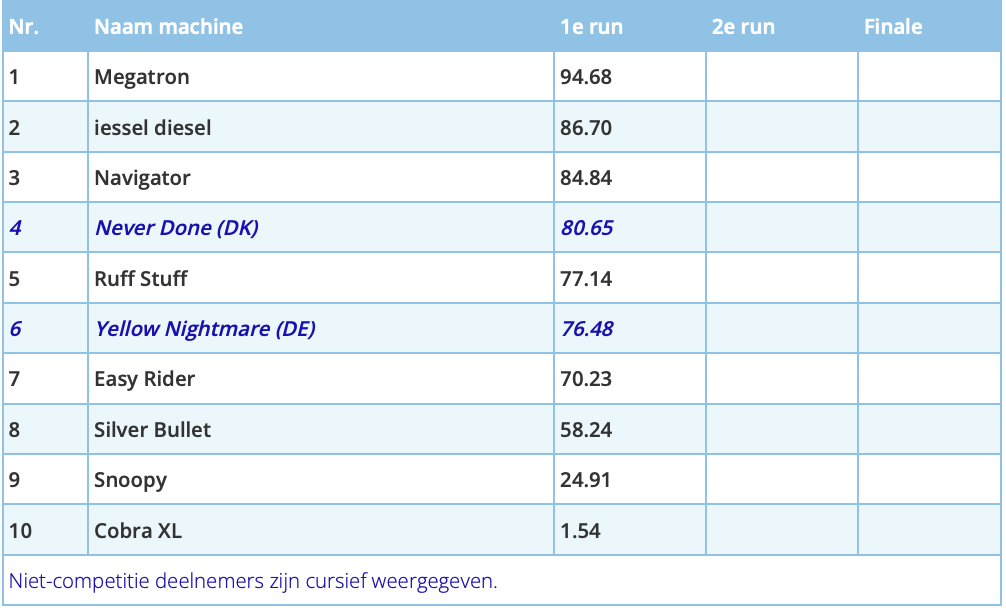The height and width of the screenshot is (608, 1006).
Task: Select the iessel diesel machine name
Action: 153,128
